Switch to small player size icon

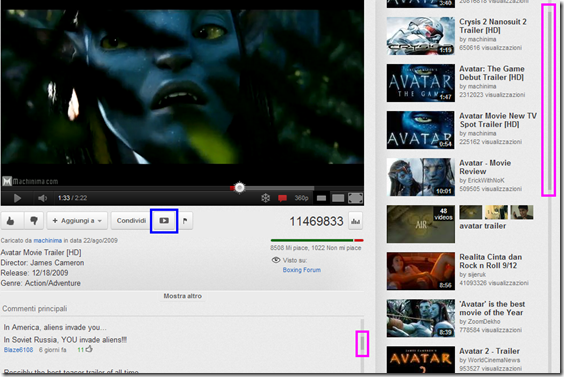tap(322, 198)
